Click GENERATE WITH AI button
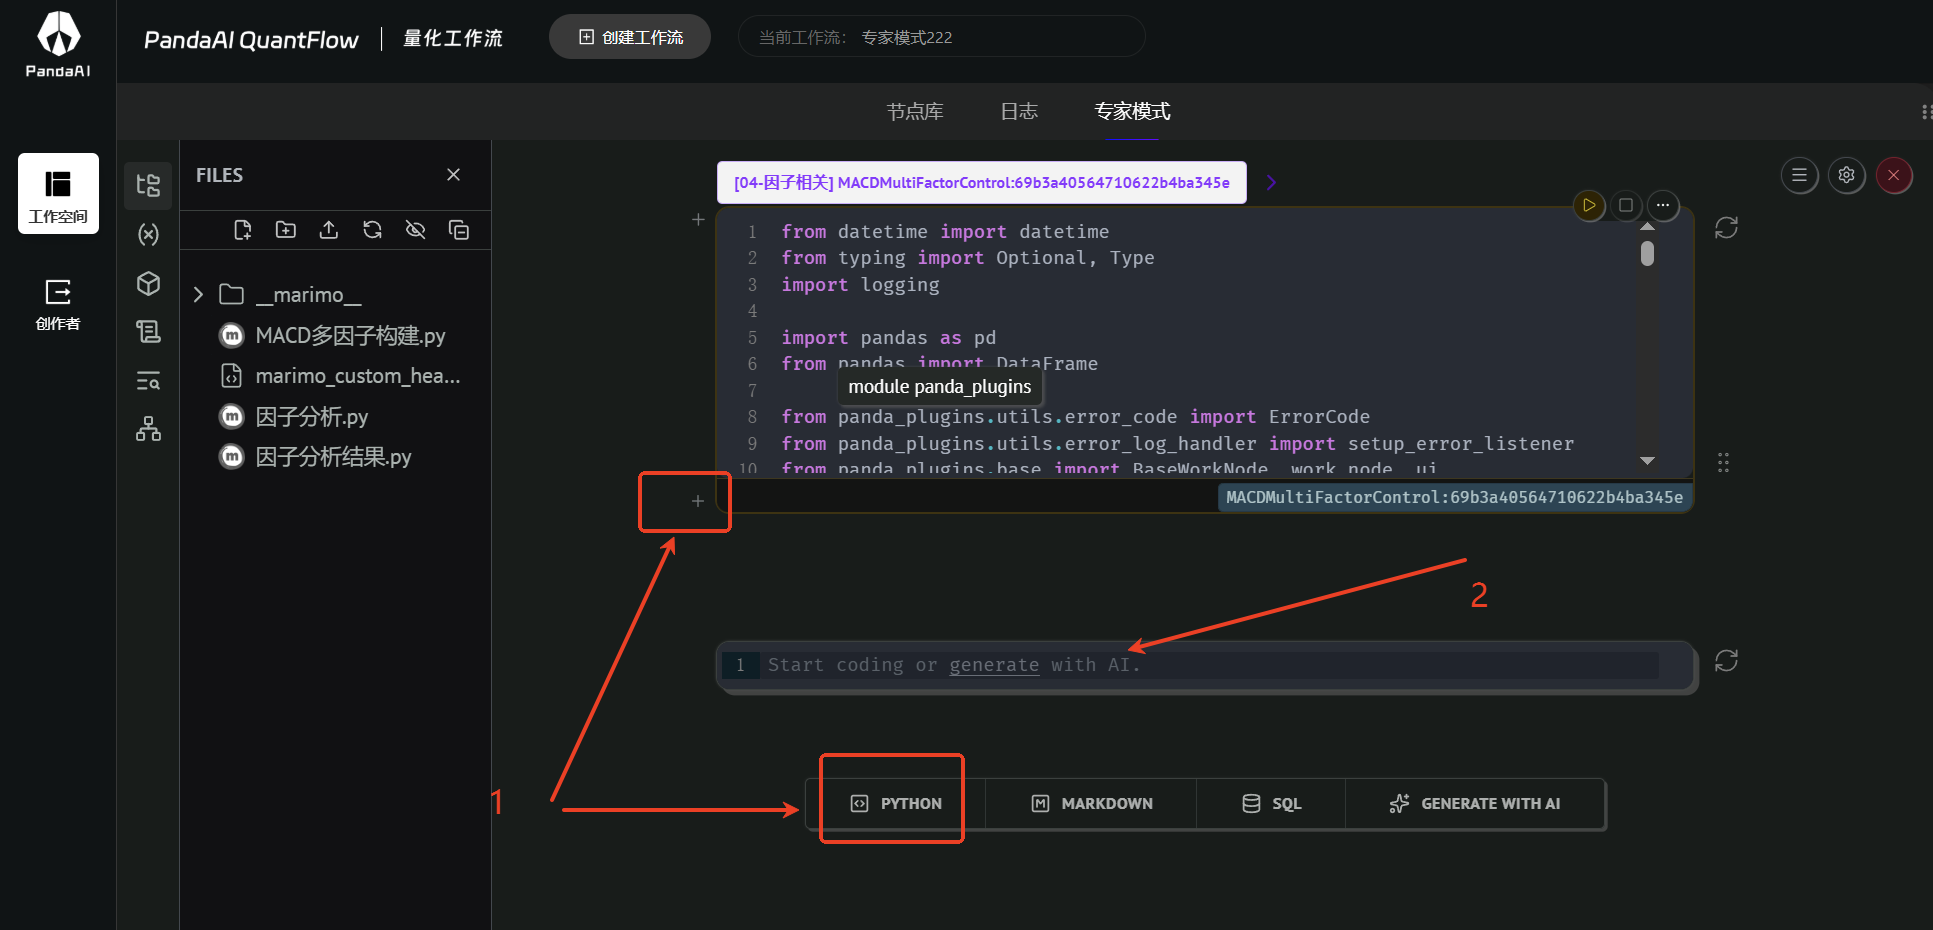The height and width of the screenshot is (930, 1933). 1475,803
